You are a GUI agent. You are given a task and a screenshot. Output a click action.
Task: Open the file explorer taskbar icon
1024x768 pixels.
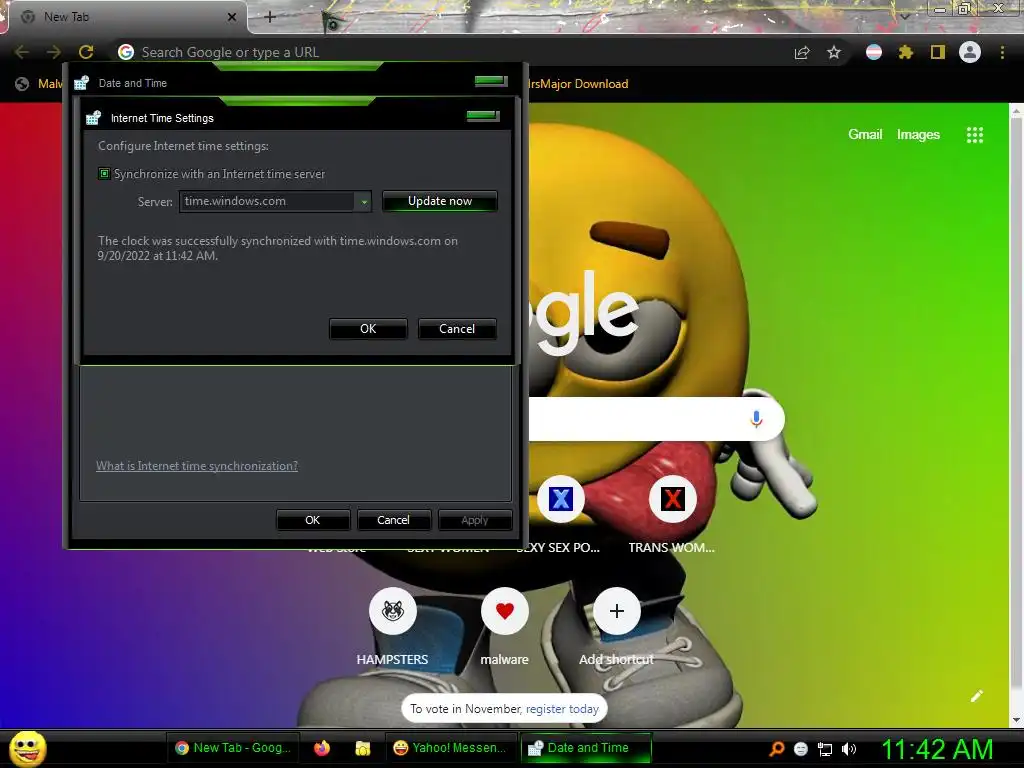362,748
